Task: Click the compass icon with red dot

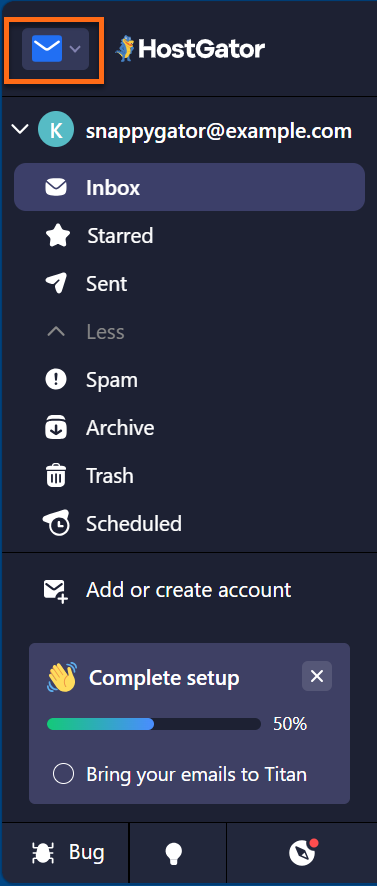Action: [303, 852]
